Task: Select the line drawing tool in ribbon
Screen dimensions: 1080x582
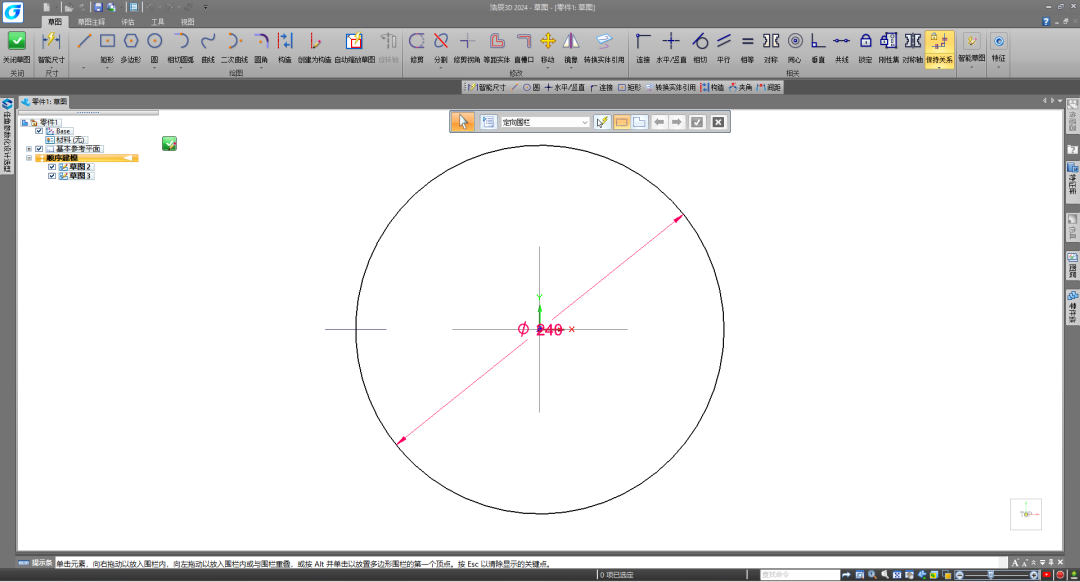Action: click(x=83, y=41)
